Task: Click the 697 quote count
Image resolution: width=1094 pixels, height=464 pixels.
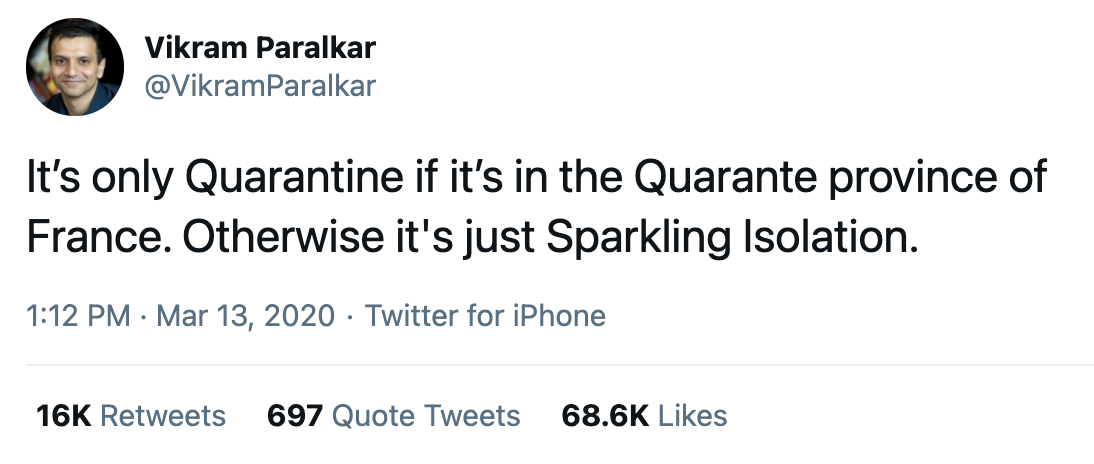Action: pyautogui.click(x=294, y=415)
